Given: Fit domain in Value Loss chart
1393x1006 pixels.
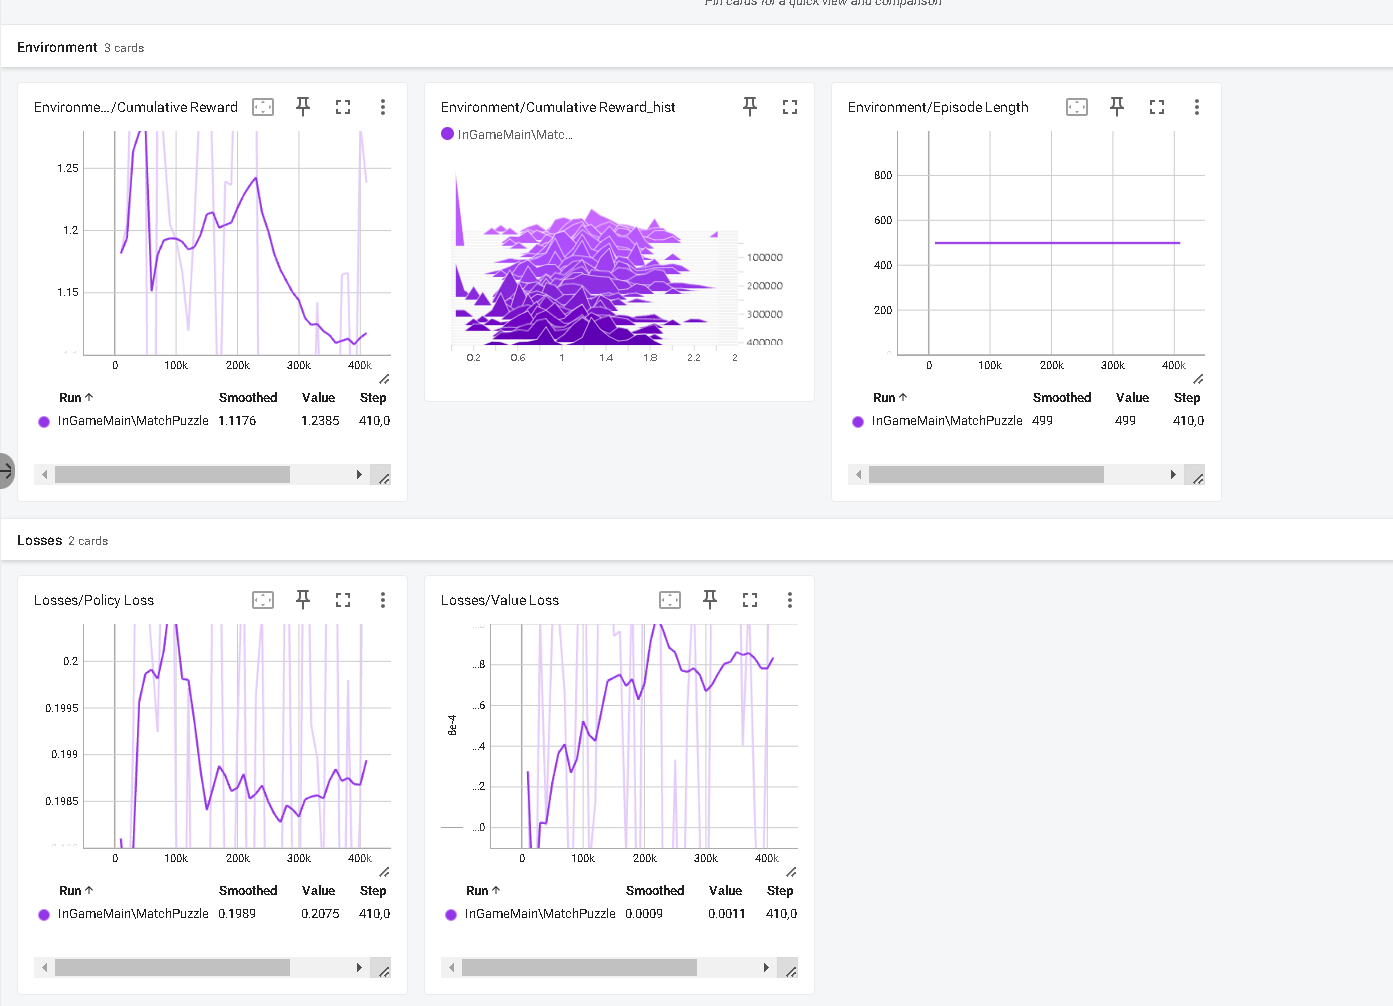Looking at the screenshot, I should click(x=670, y=600).
